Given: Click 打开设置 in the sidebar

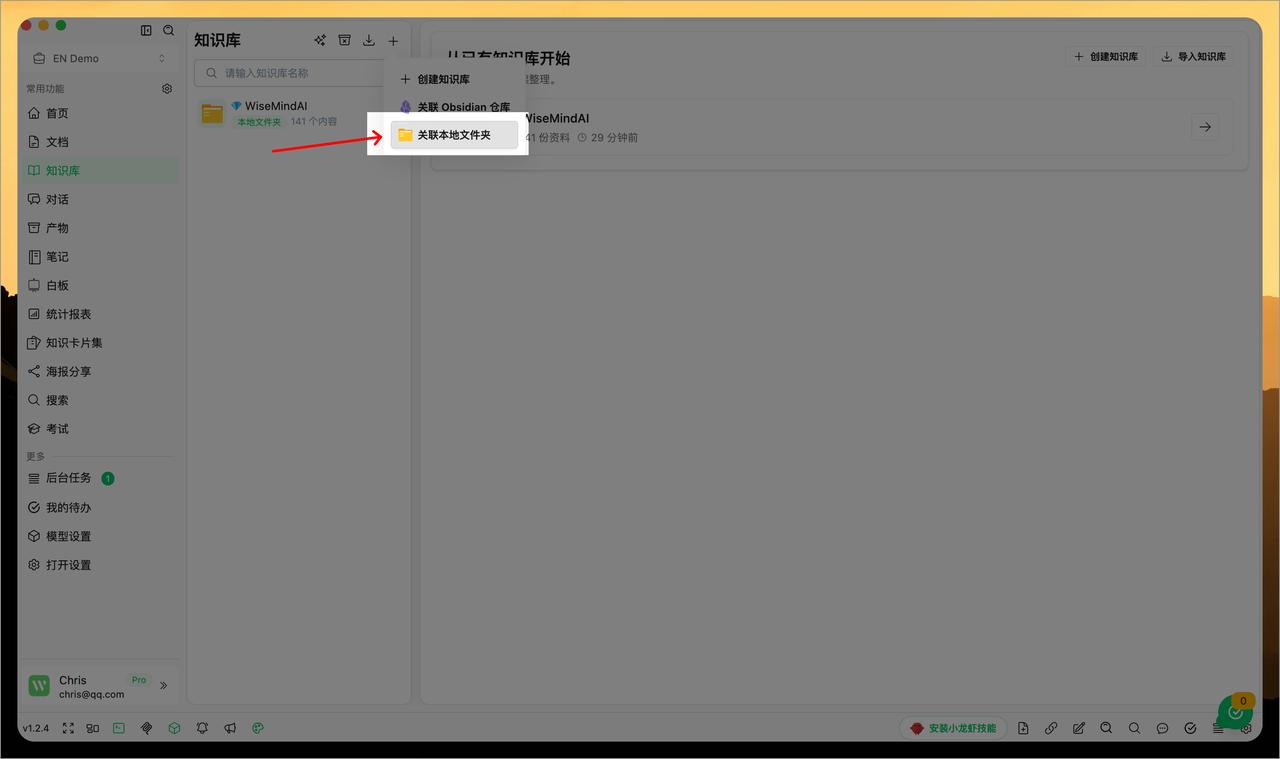Looking at the screenshot, I should point(100,565).
